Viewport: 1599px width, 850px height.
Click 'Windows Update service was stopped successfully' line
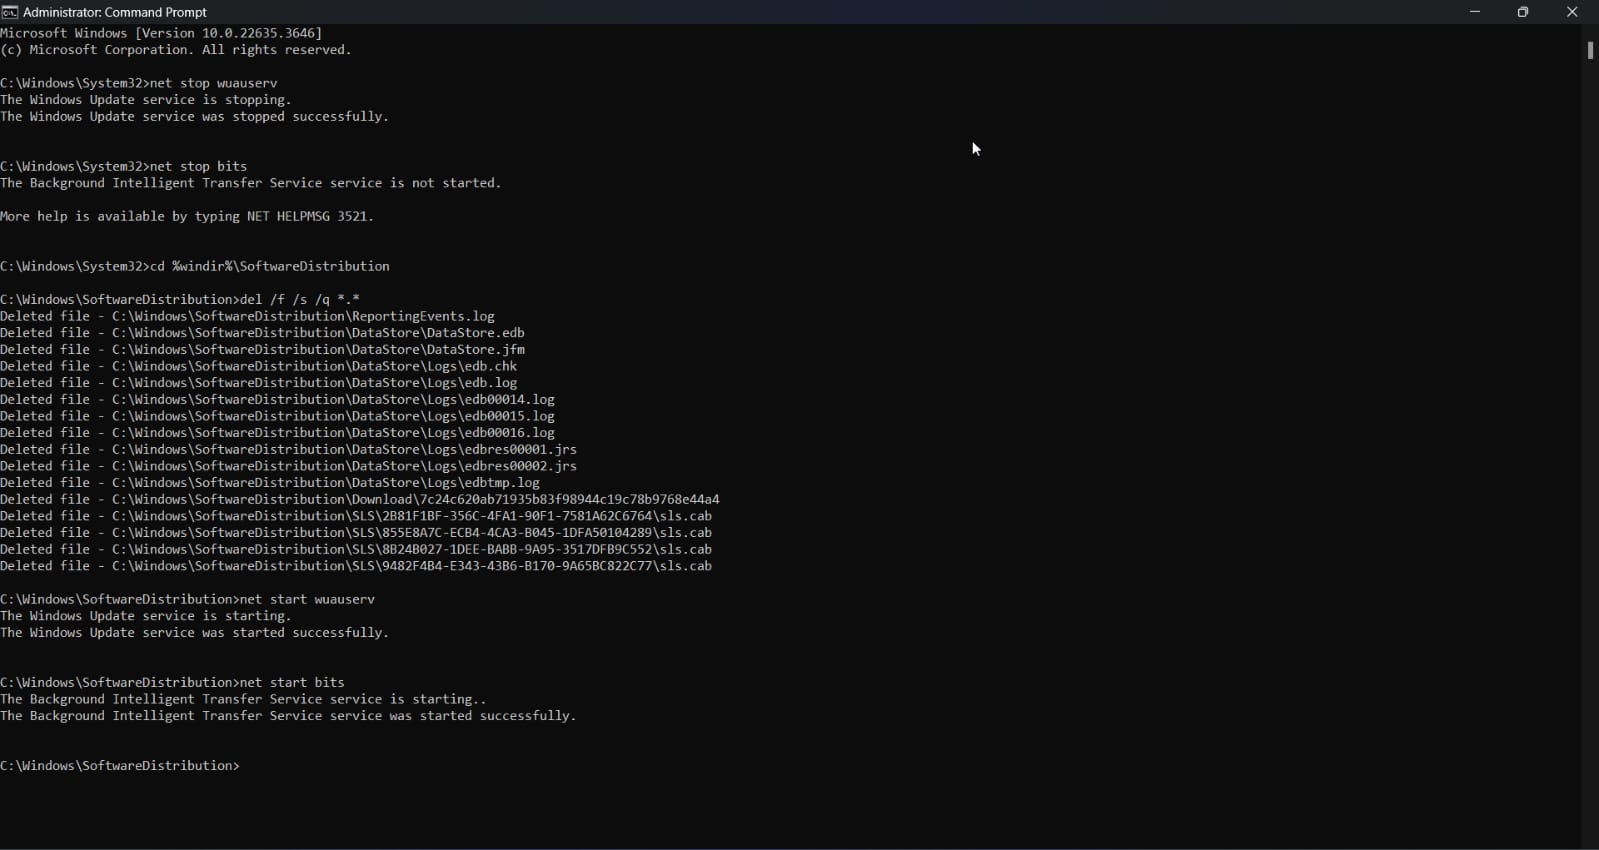pos(195,117)
